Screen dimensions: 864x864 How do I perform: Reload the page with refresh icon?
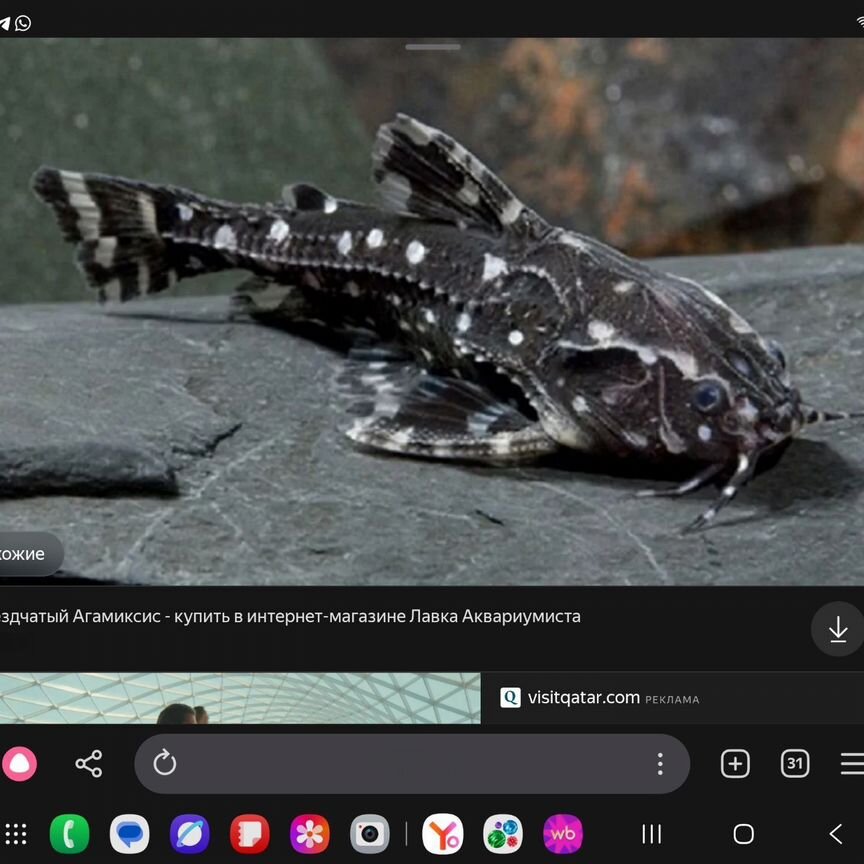(x=165, y=764)
